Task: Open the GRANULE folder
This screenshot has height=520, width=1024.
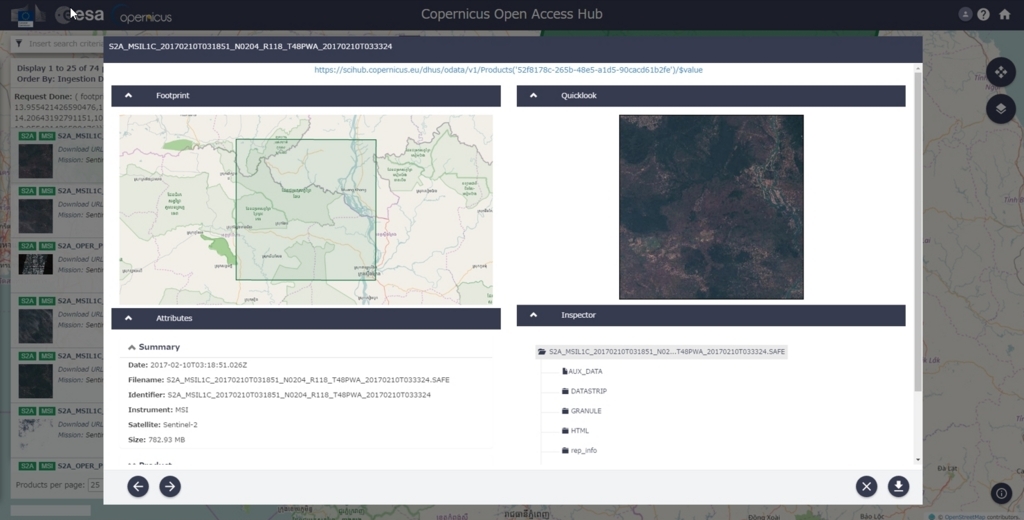Action: (581, 411)
